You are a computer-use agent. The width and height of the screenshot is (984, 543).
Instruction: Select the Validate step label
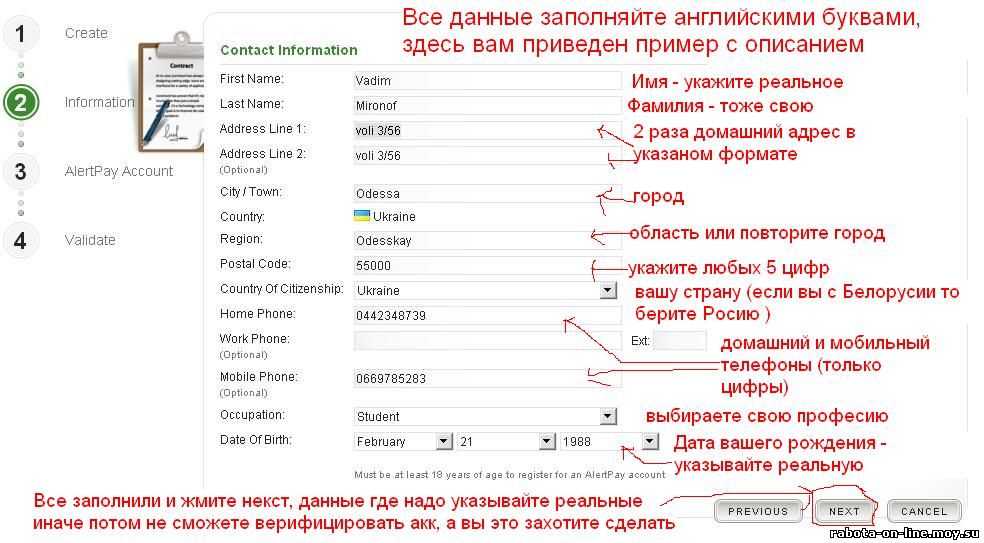tap(90, 240)
